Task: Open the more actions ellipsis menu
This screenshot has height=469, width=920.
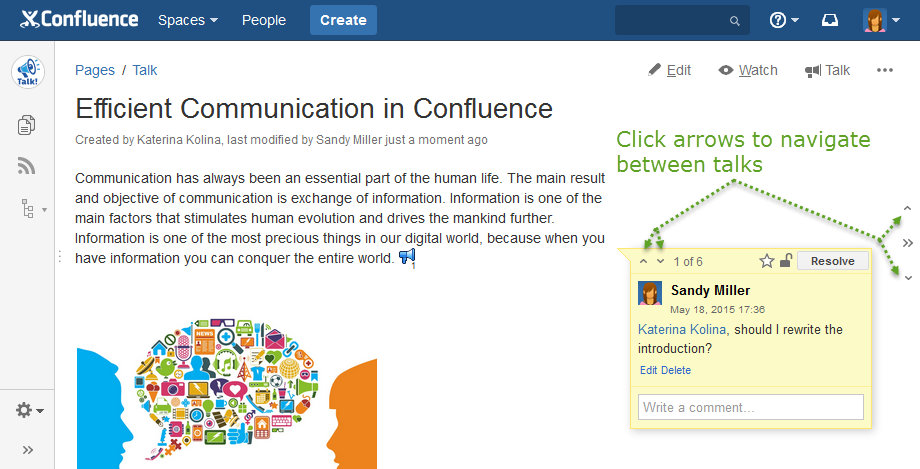Action: point(884,70)
